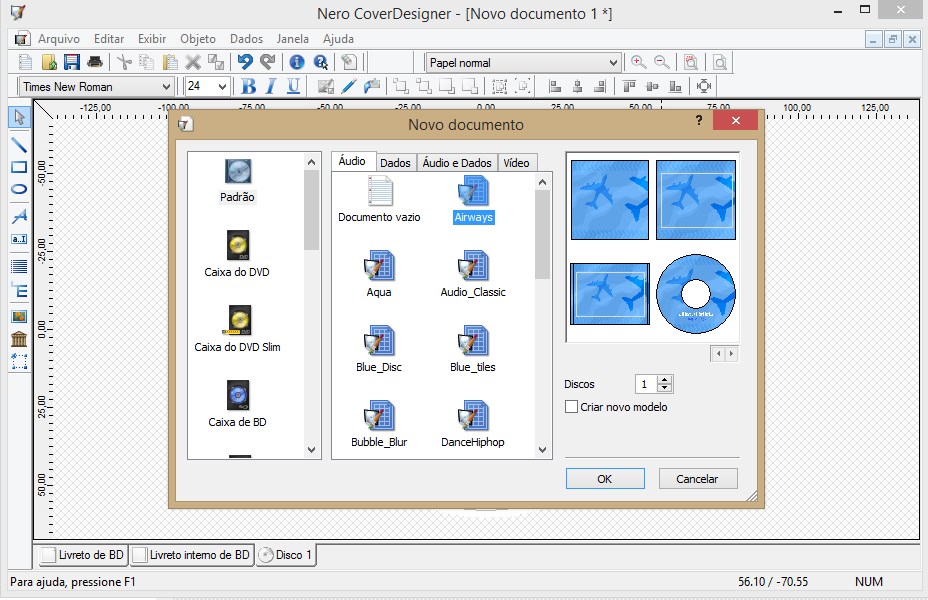Select the Line drawing tool
This screenshot has height=600, width=928.
[x=19, y=144]
